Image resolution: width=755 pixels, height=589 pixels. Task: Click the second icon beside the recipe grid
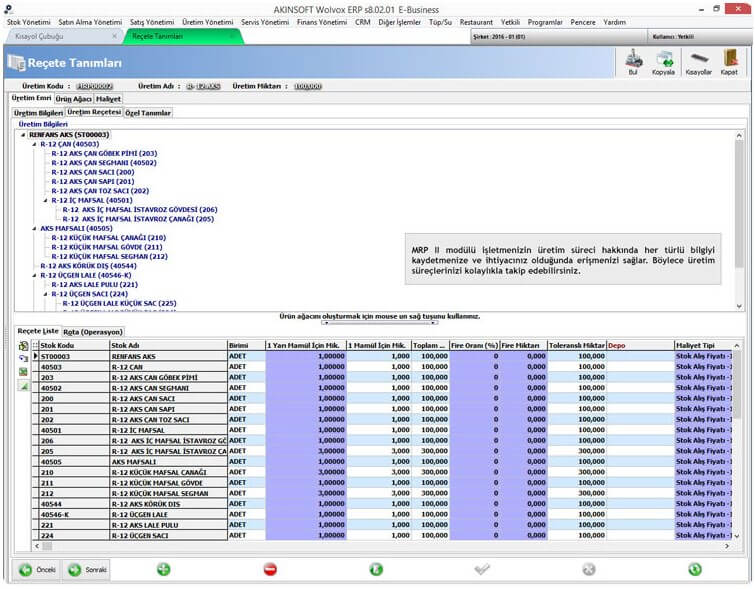tap(23, 359)
